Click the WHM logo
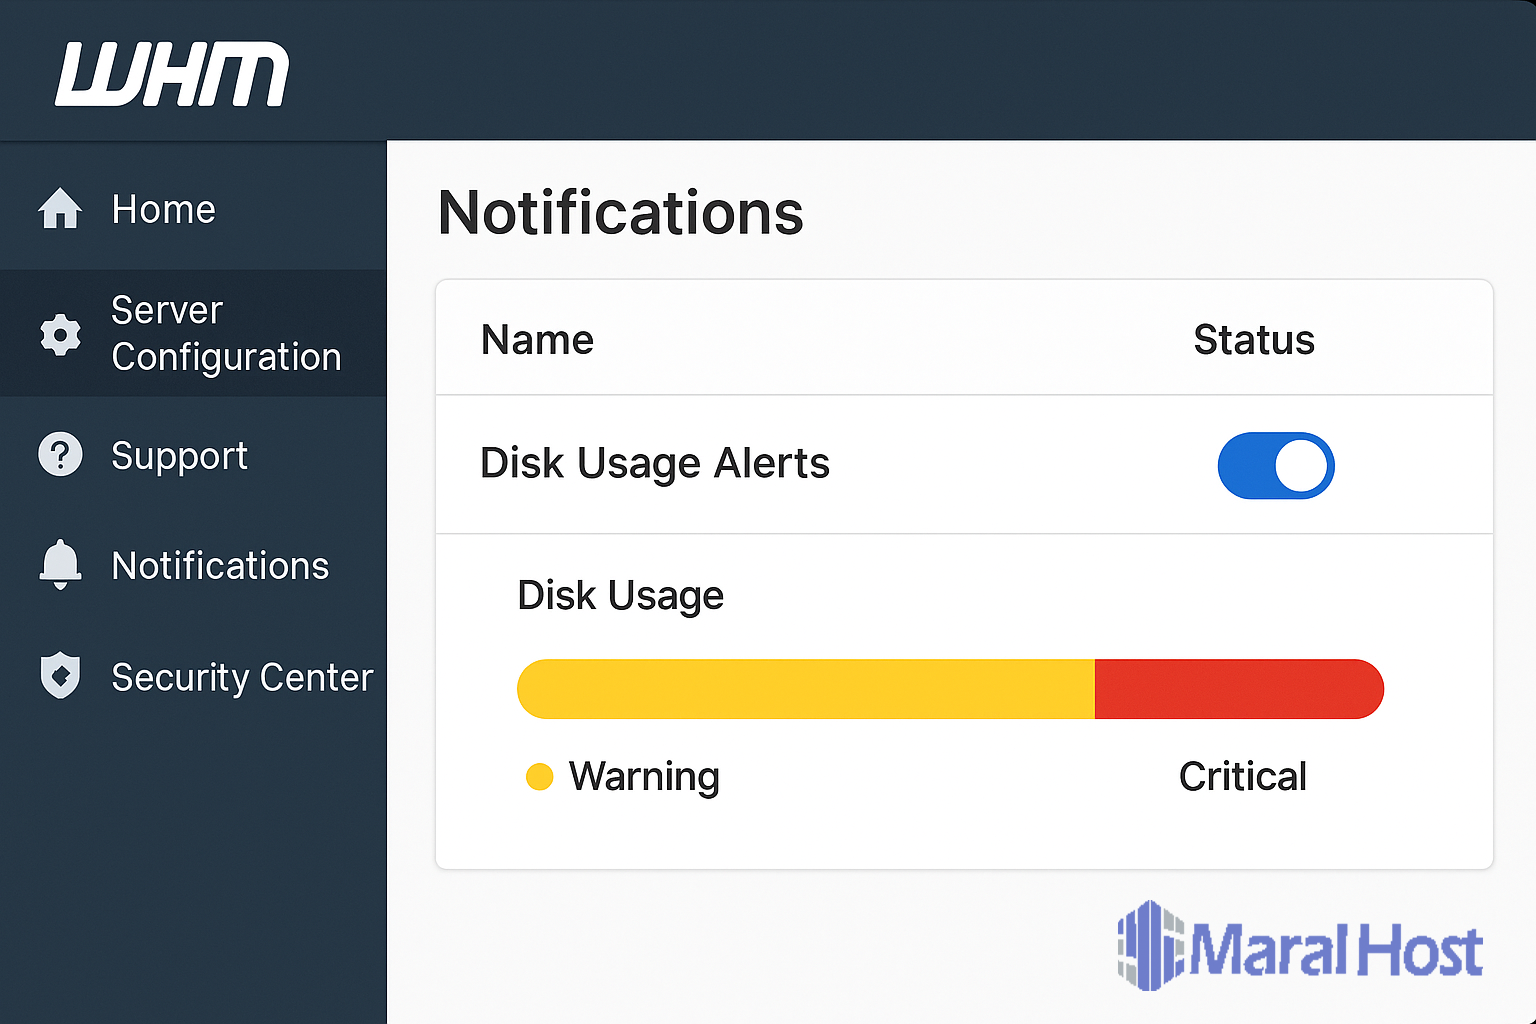 coord(172,74)
